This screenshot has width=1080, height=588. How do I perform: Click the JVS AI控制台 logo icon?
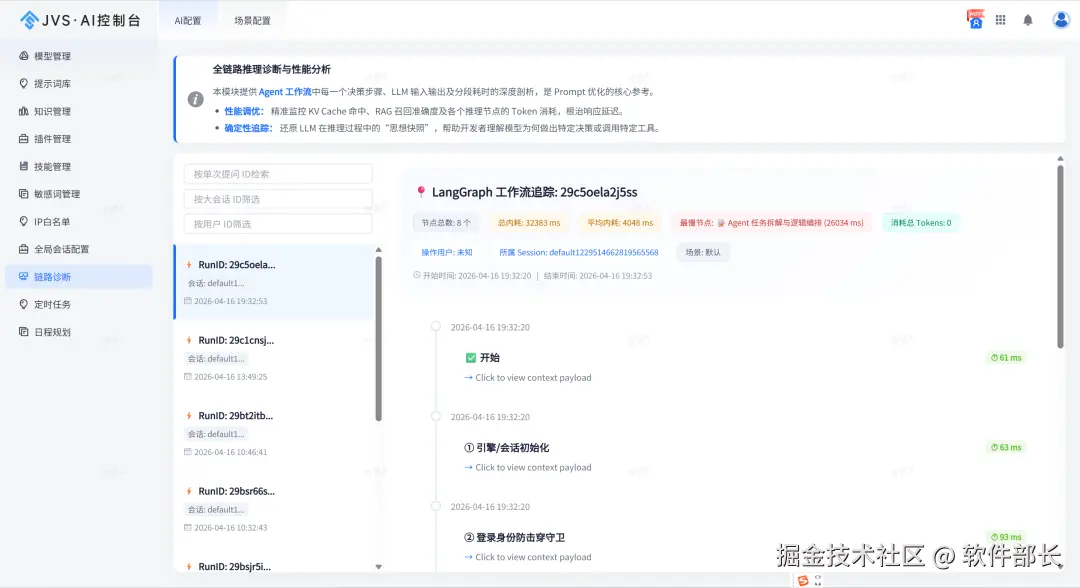29,20
